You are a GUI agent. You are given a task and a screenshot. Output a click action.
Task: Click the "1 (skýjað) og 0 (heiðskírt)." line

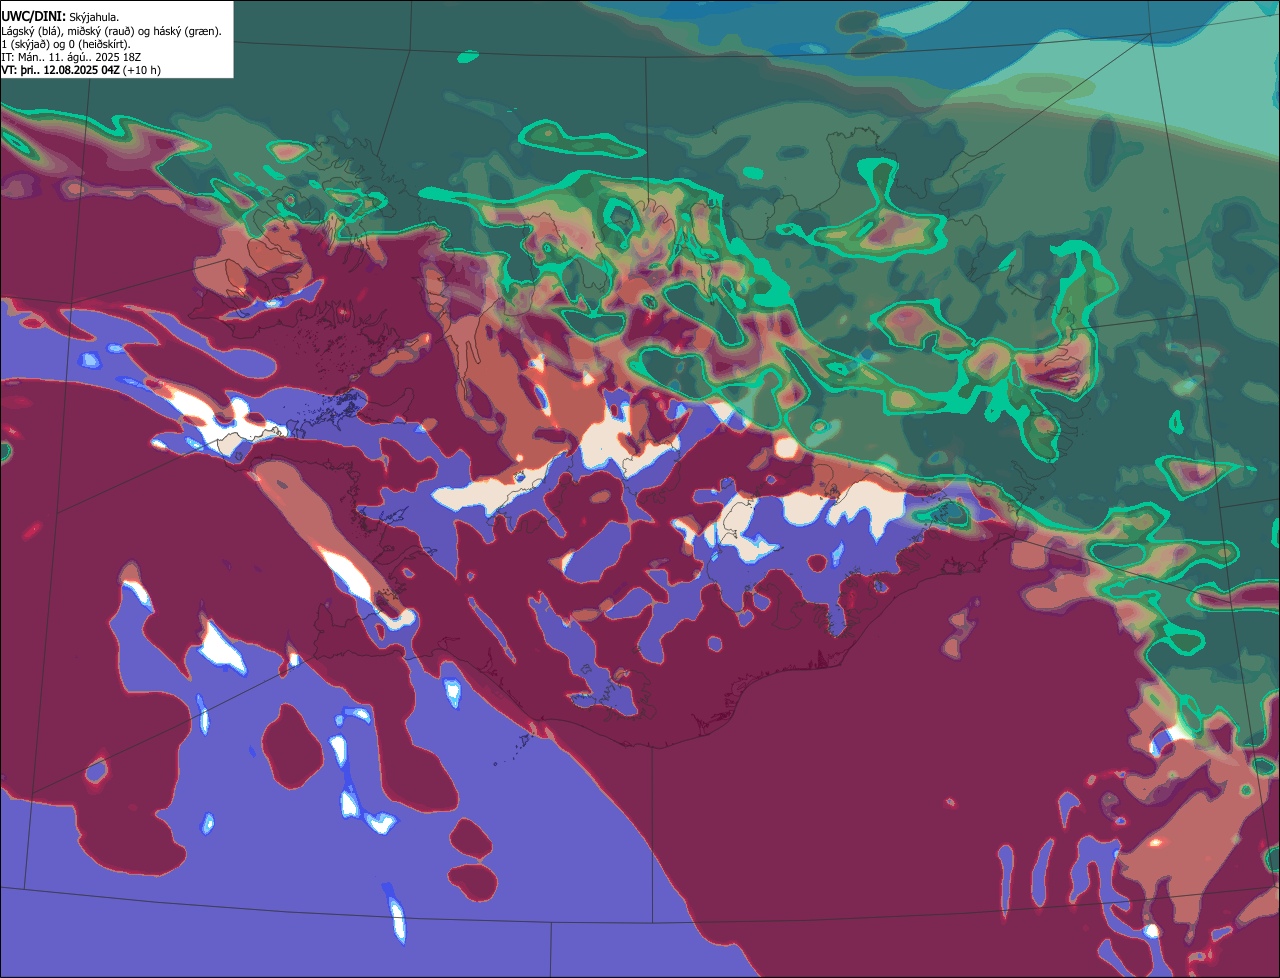click(65, 44)
